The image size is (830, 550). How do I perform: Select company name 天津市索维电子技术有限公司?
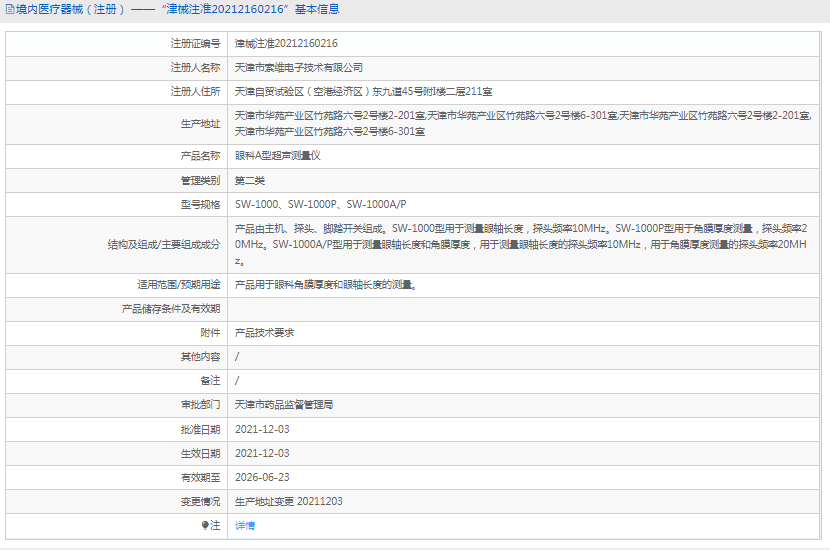[299, 68]
